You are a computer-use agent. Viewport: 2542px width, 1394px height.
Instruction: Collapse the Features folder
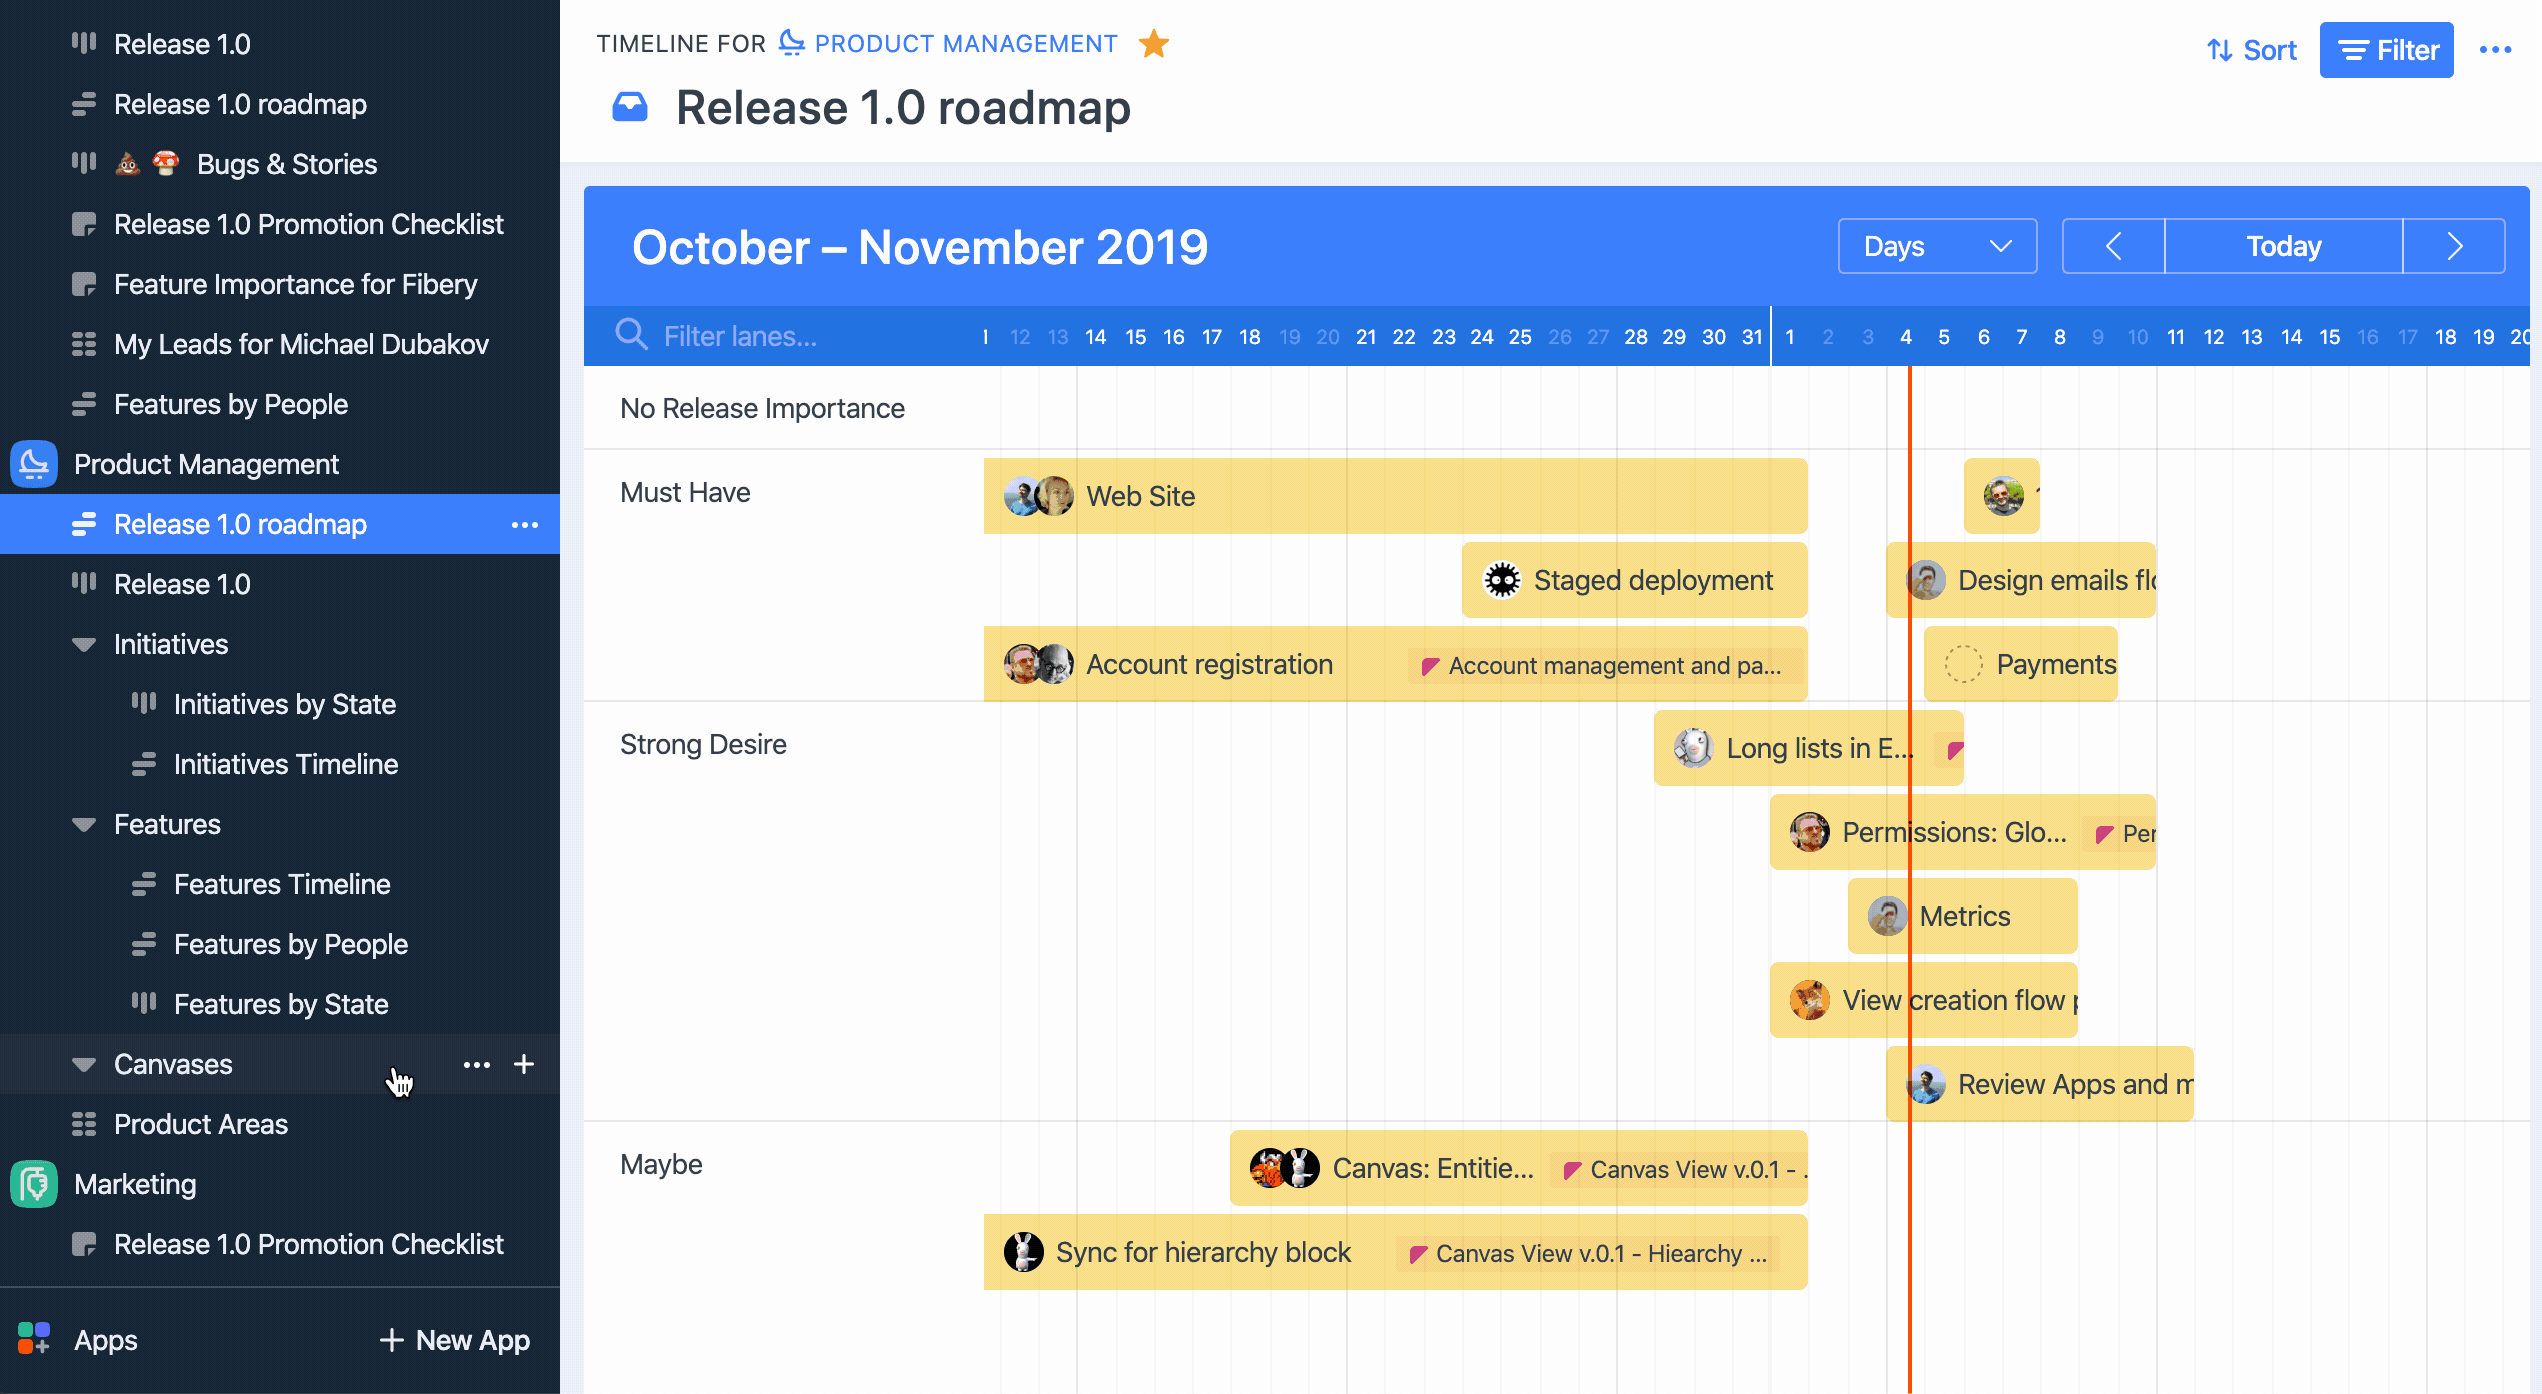tap(84, 825)
